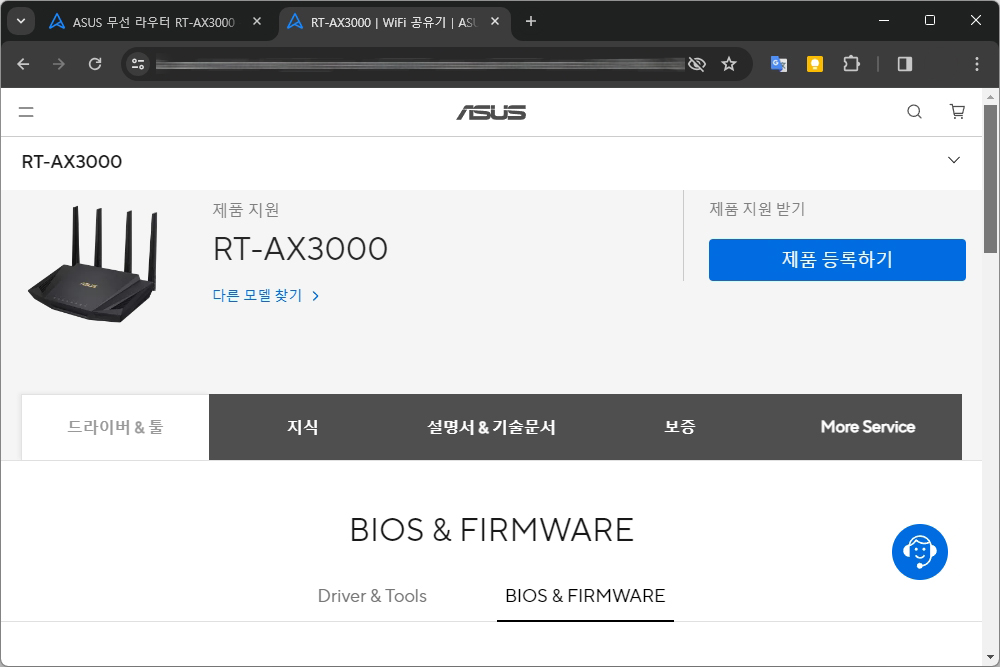Follow the 다른 모델 찾기 link
Screen dimensions: 1000x667
(266, 295)
